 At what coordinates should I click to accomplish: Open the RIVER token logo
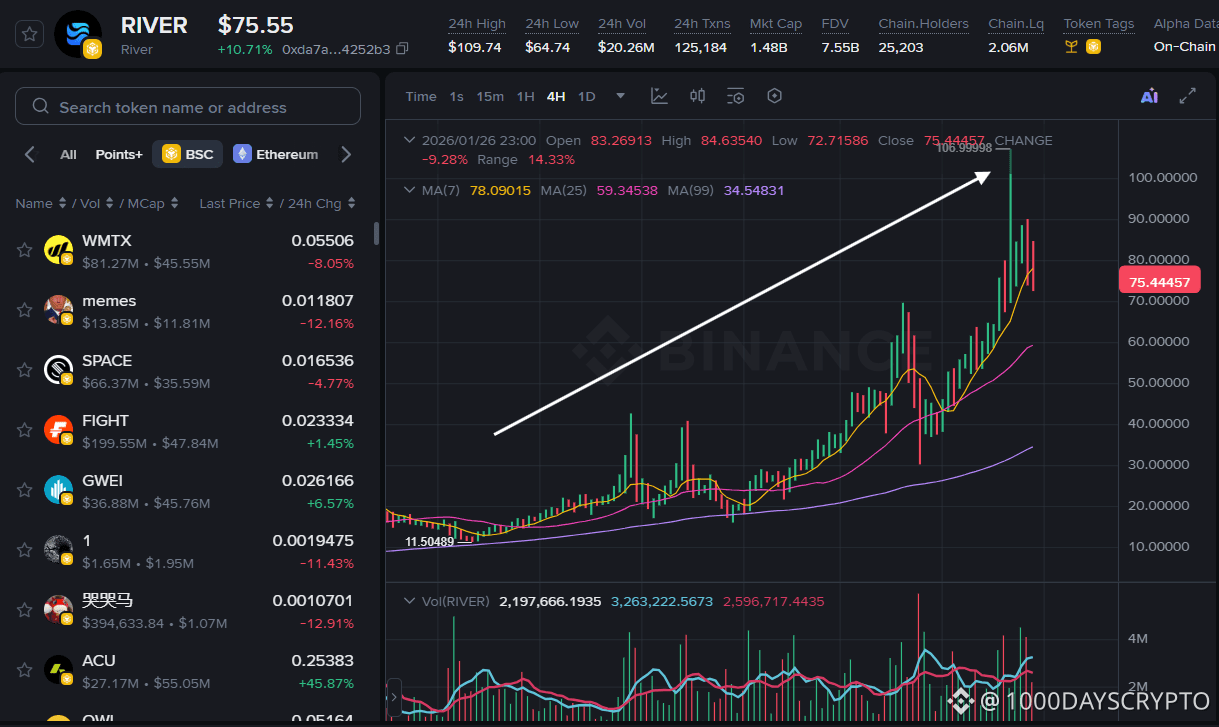point(77,34)
